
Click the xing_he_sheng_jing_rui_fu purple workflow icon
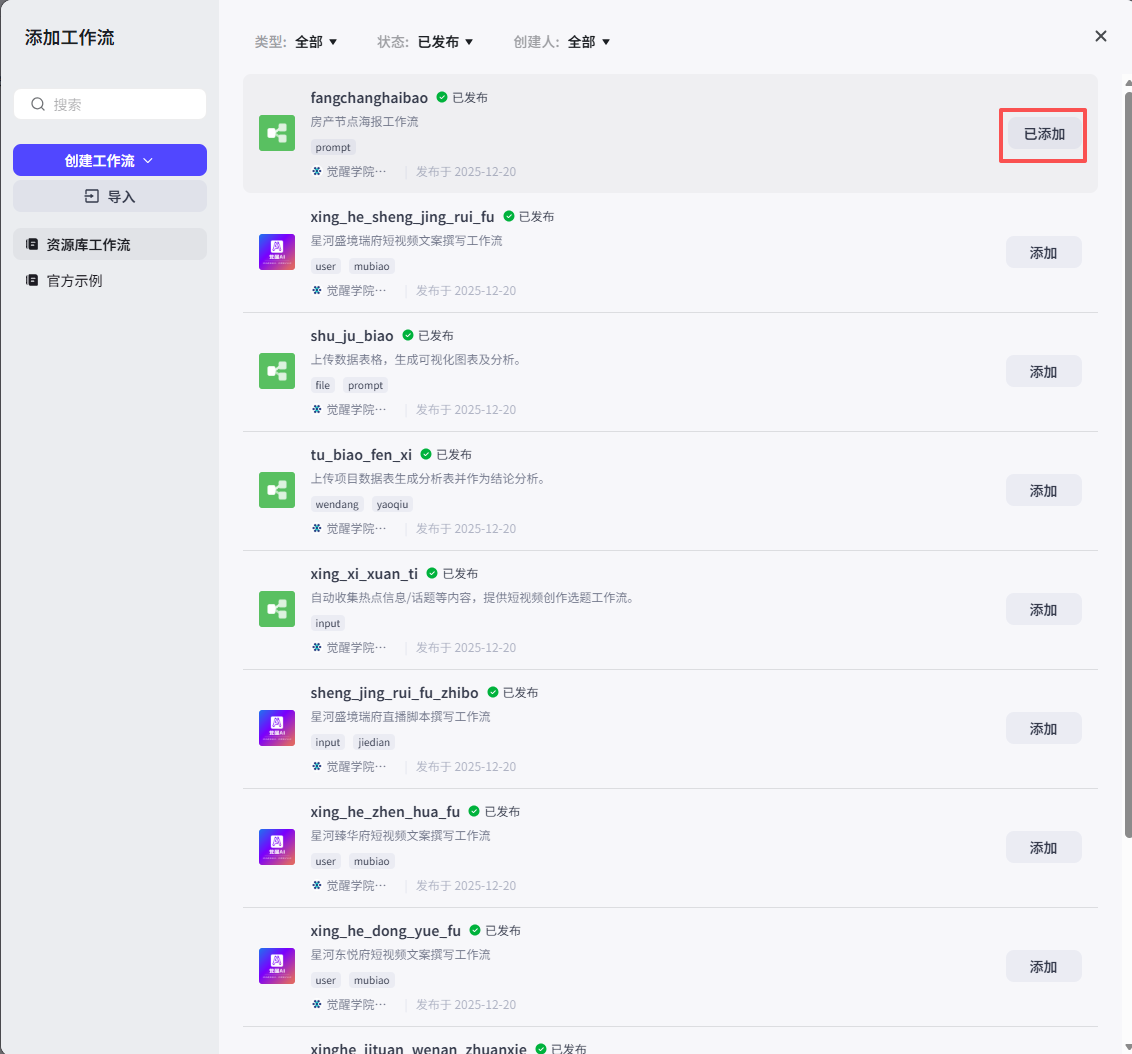coord(277,252)
